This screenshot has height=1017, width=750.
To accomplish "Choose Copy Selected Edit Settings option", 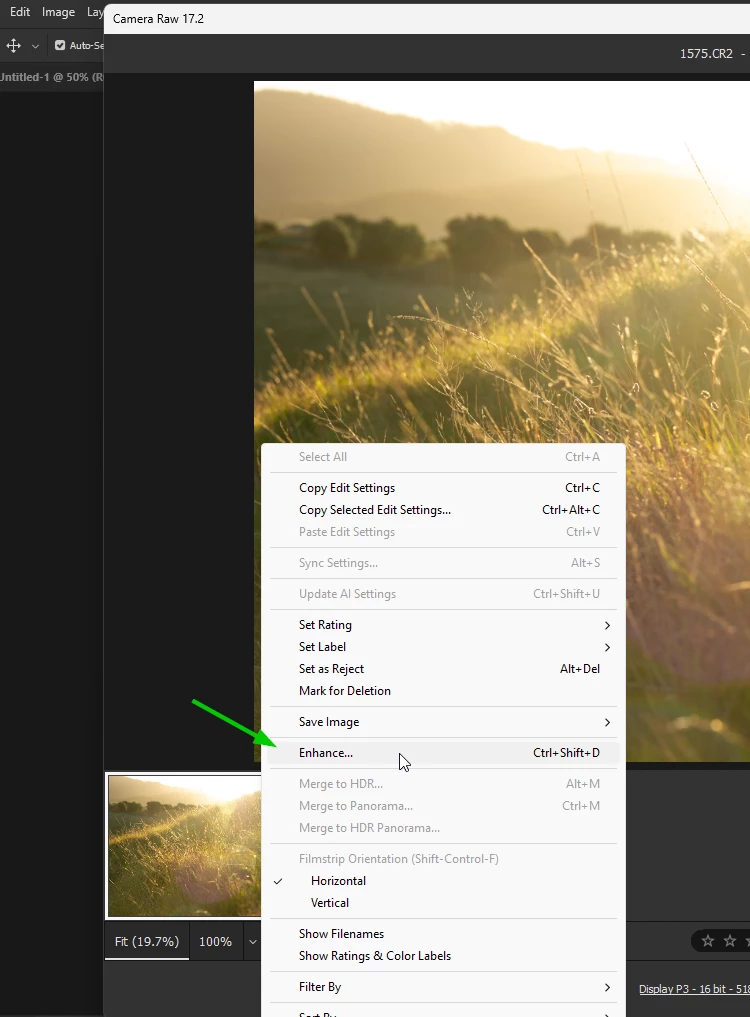I will 443,510.
